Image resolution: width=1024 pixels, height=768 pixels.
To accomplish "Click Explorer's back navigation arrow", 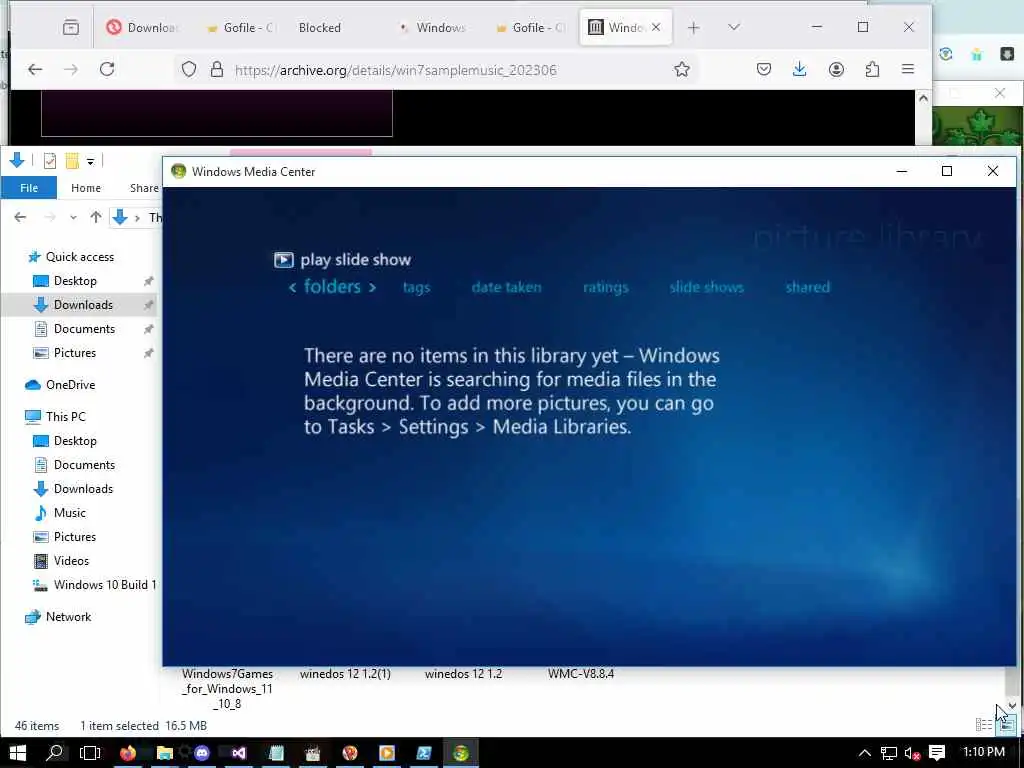I will [20, 217].
